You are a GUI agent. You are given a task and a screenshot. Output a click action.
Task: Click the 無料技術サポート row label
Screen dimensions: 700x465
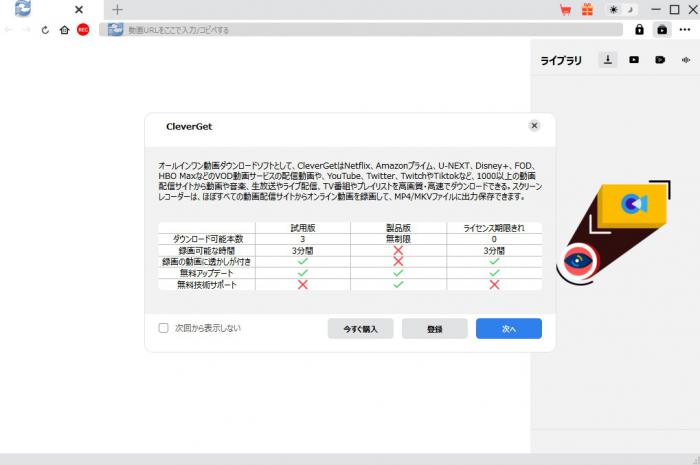click(207, 285)
